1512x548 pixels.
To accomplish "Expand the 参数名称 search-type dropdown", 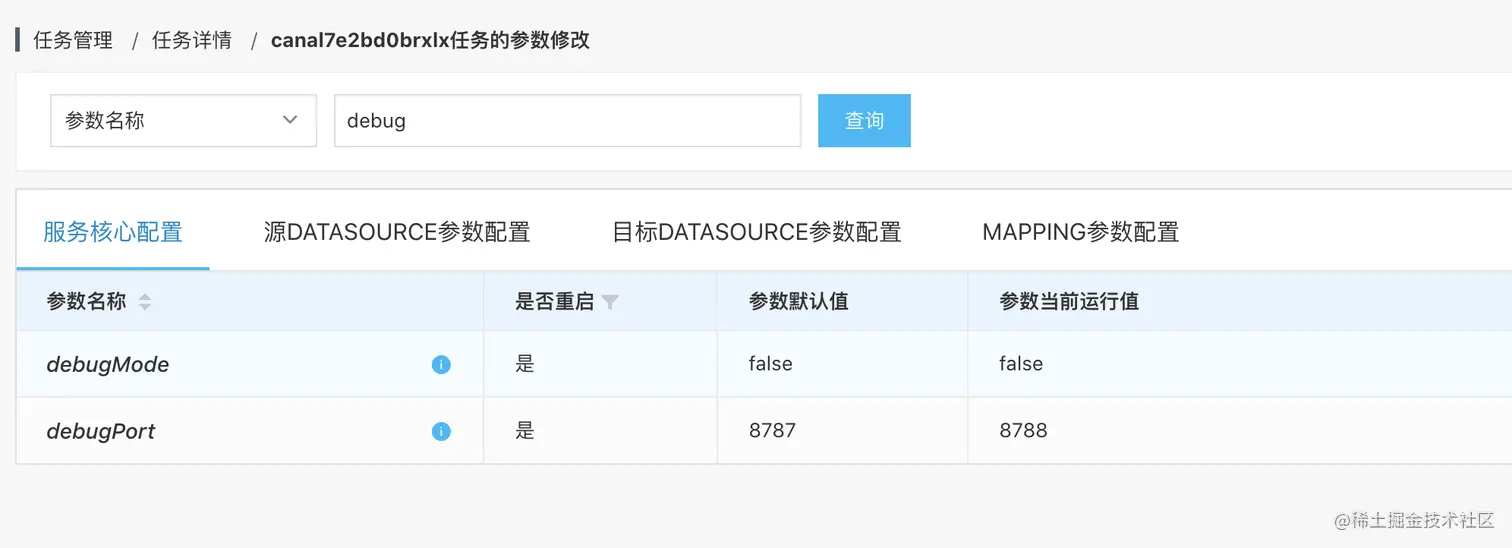I will click(184, 121).
